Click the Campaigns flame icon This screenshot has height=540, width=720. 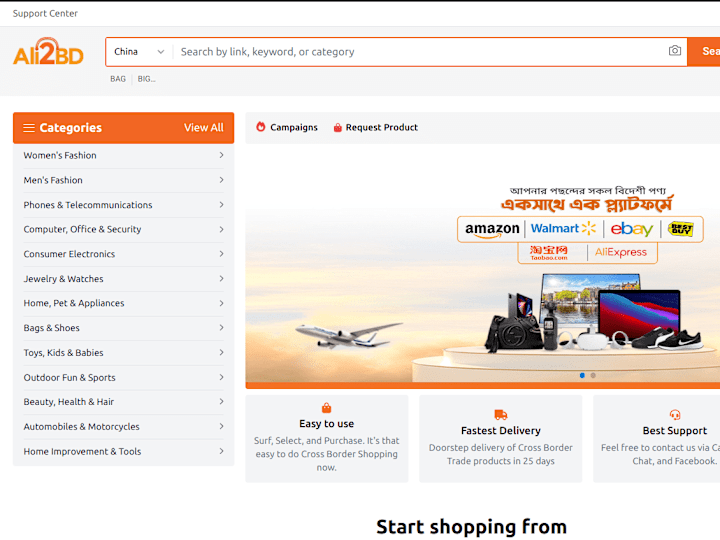260,127
